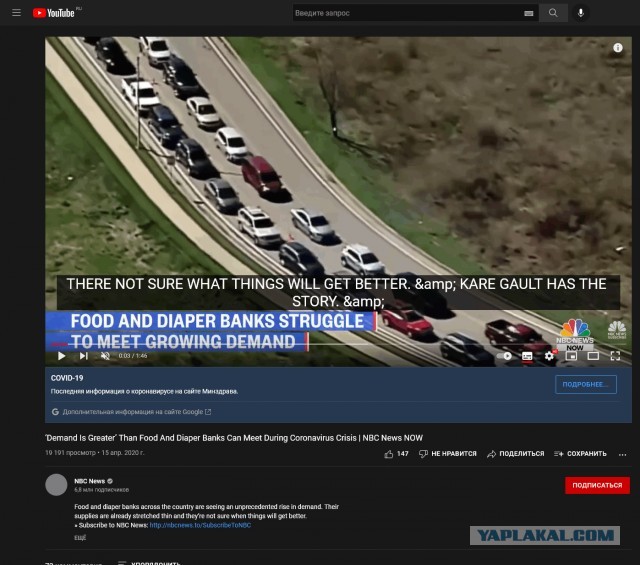Screen dimensions: 640x565
Task: Start voice search with microphone icon
Action: pos(580,13)
